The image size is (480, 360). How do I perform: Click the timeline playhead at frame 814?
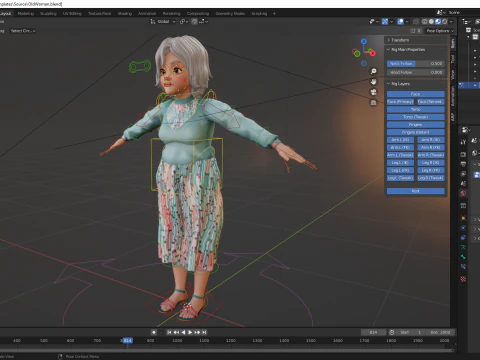(x=127, y=341)
